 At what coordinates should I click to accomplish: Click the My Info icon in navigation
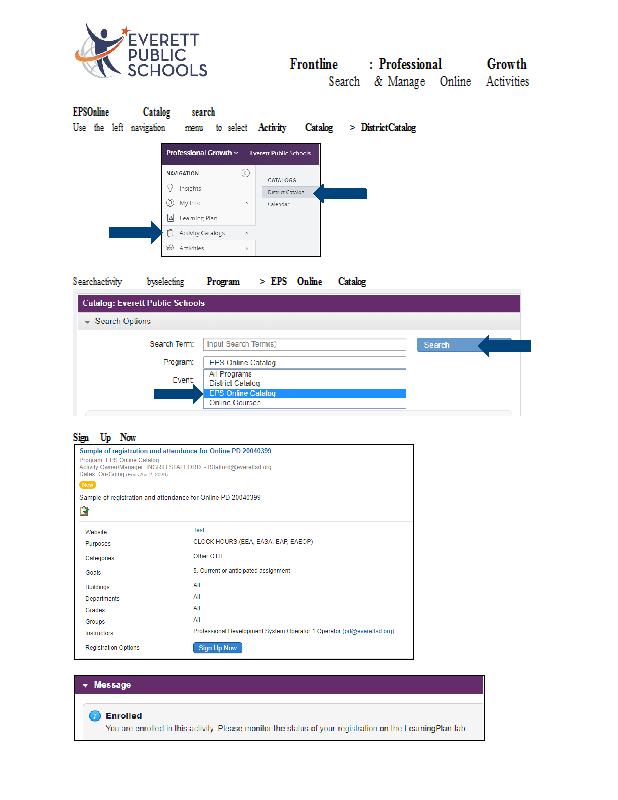click(170, 203)
